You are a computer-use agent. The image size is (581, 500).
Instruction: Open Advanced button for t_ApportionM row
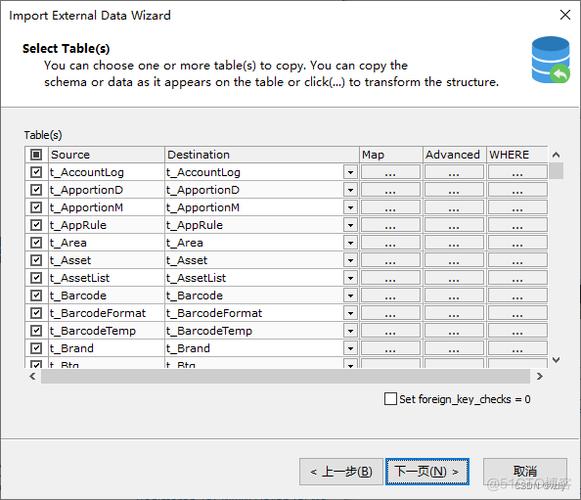[x=454, y=207]
